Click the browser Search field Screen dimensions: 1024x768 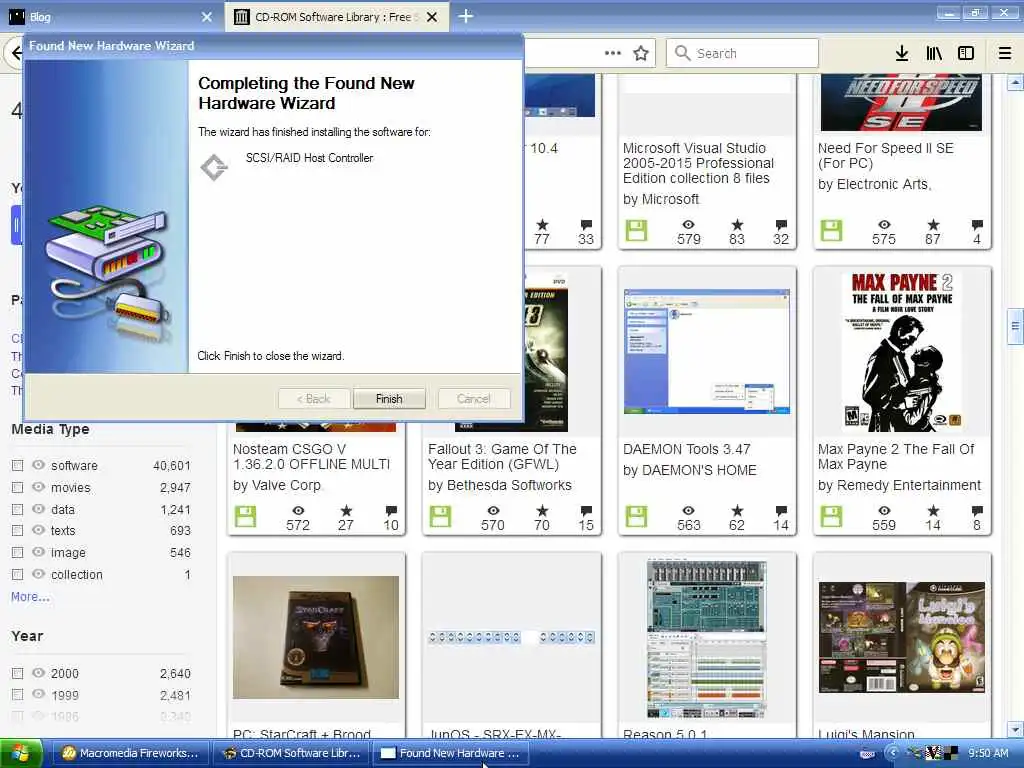[742, 53]
